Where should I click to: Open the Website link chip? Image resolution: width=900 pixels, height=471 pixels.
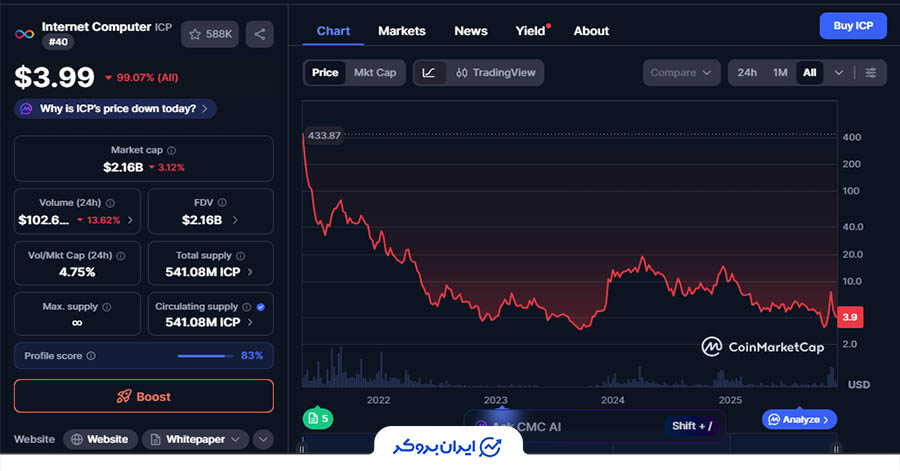[100, 439]
